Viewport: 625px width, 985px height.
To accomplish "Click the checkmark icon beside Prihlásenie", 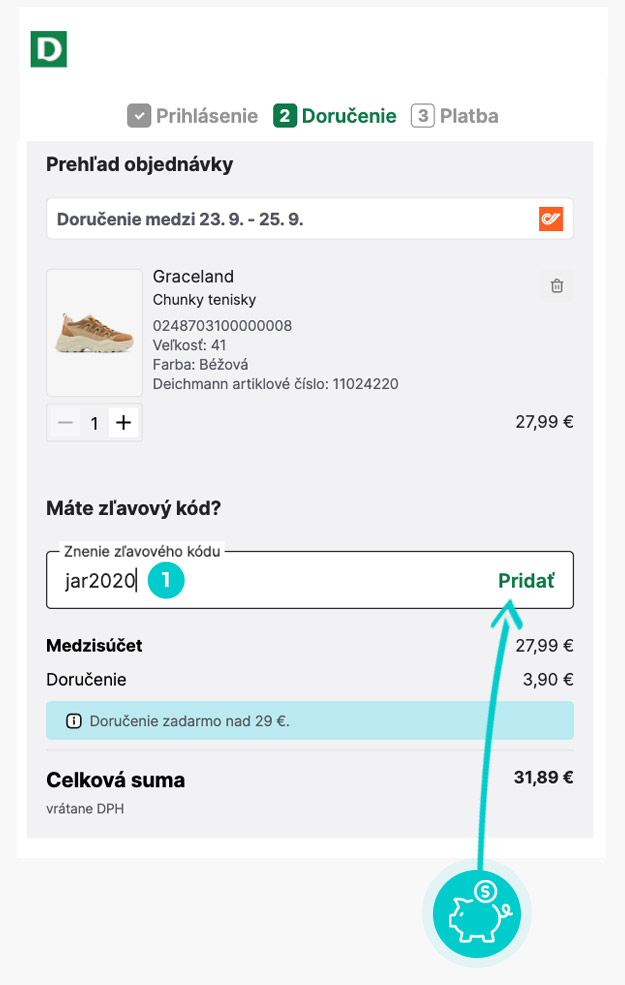I will point(139,116).
